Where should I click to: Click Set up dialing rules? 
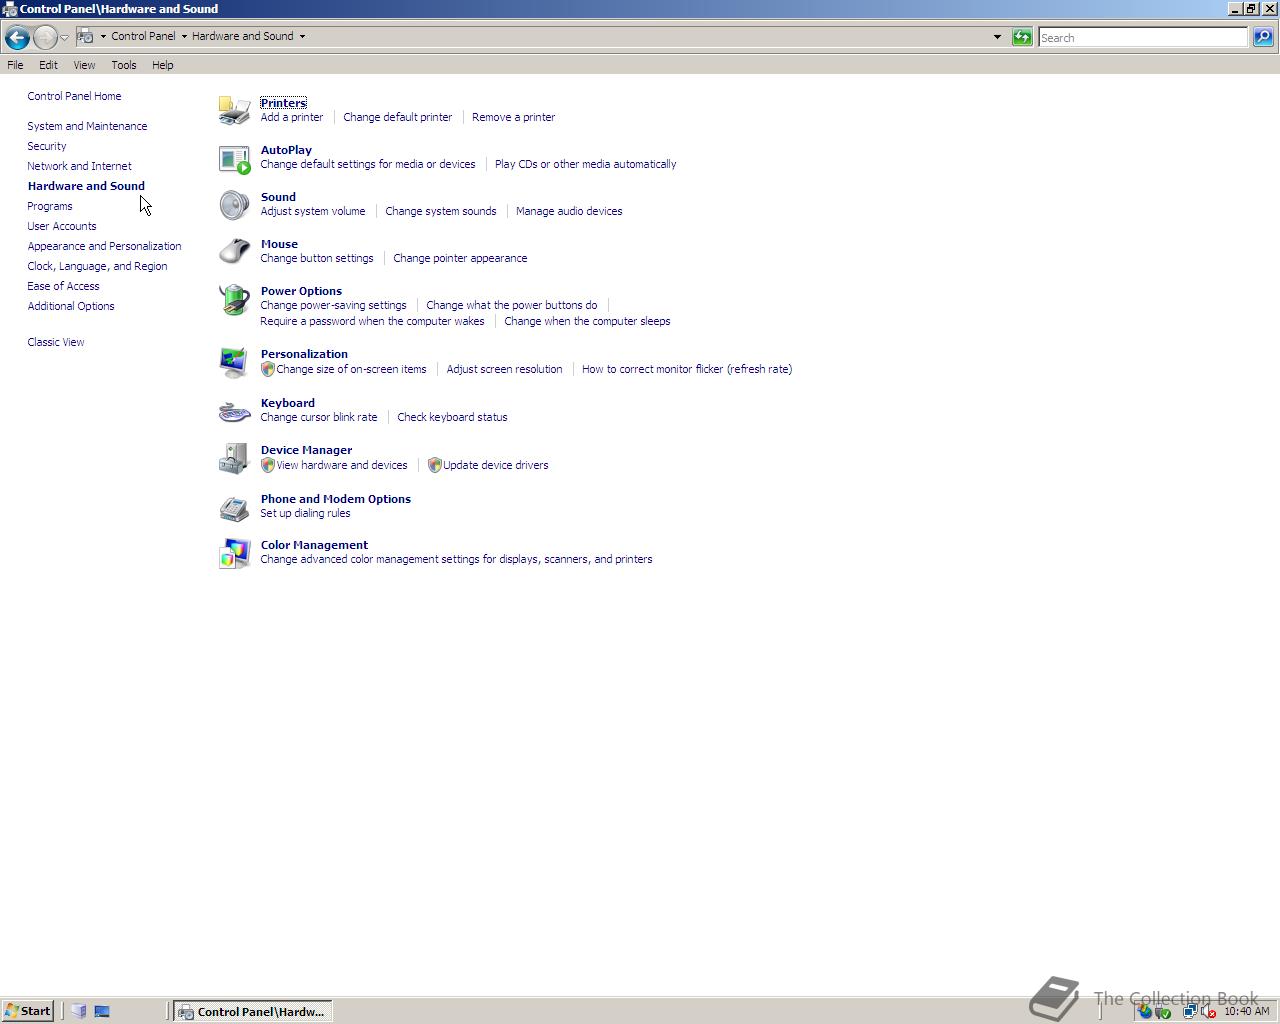click(x=305, y=513)
